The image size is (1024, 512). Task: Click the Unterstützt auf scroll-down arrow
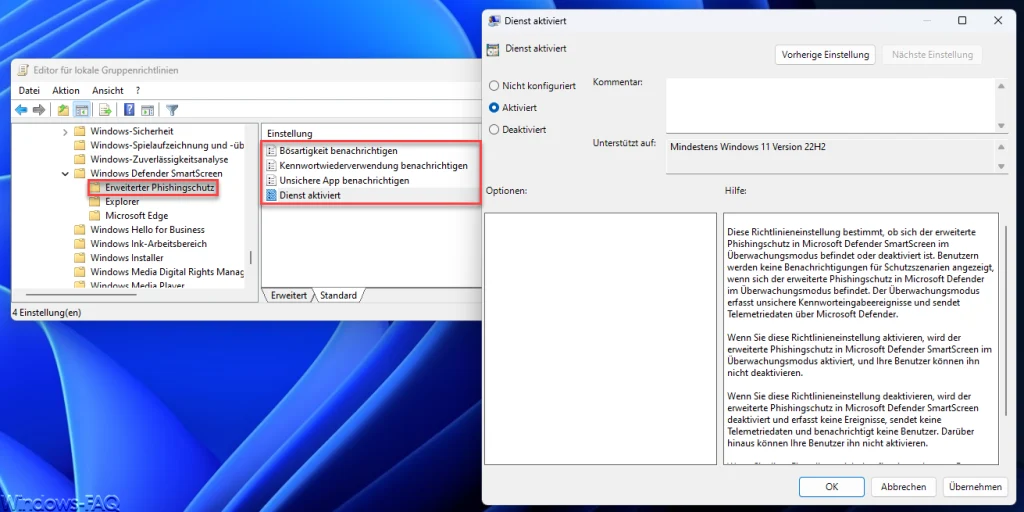(1001, 167)
